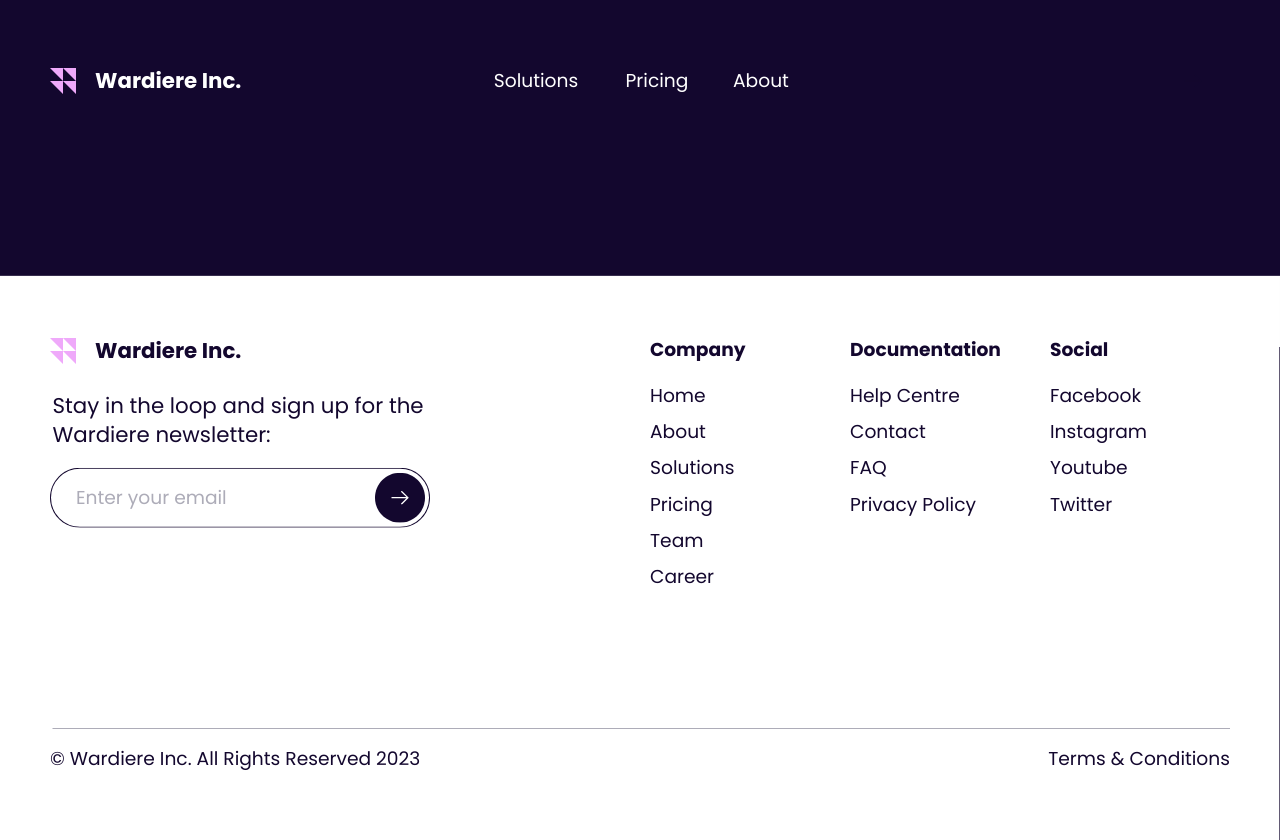The width and height of the screenshot is (1280, 840).
Task: Open Pricing in the top navigation
Action: 656,81
